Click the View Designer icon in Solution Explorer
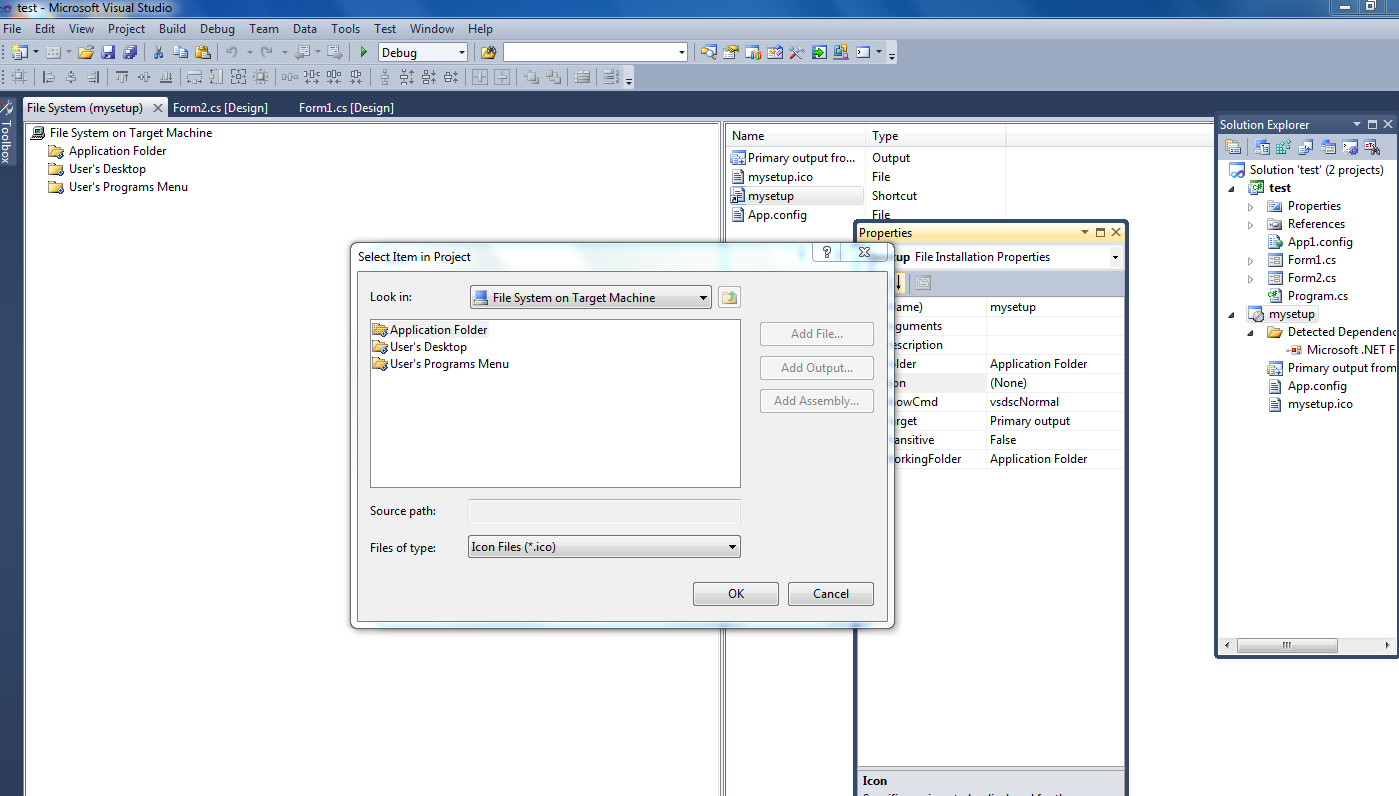 click(1327, 147)
